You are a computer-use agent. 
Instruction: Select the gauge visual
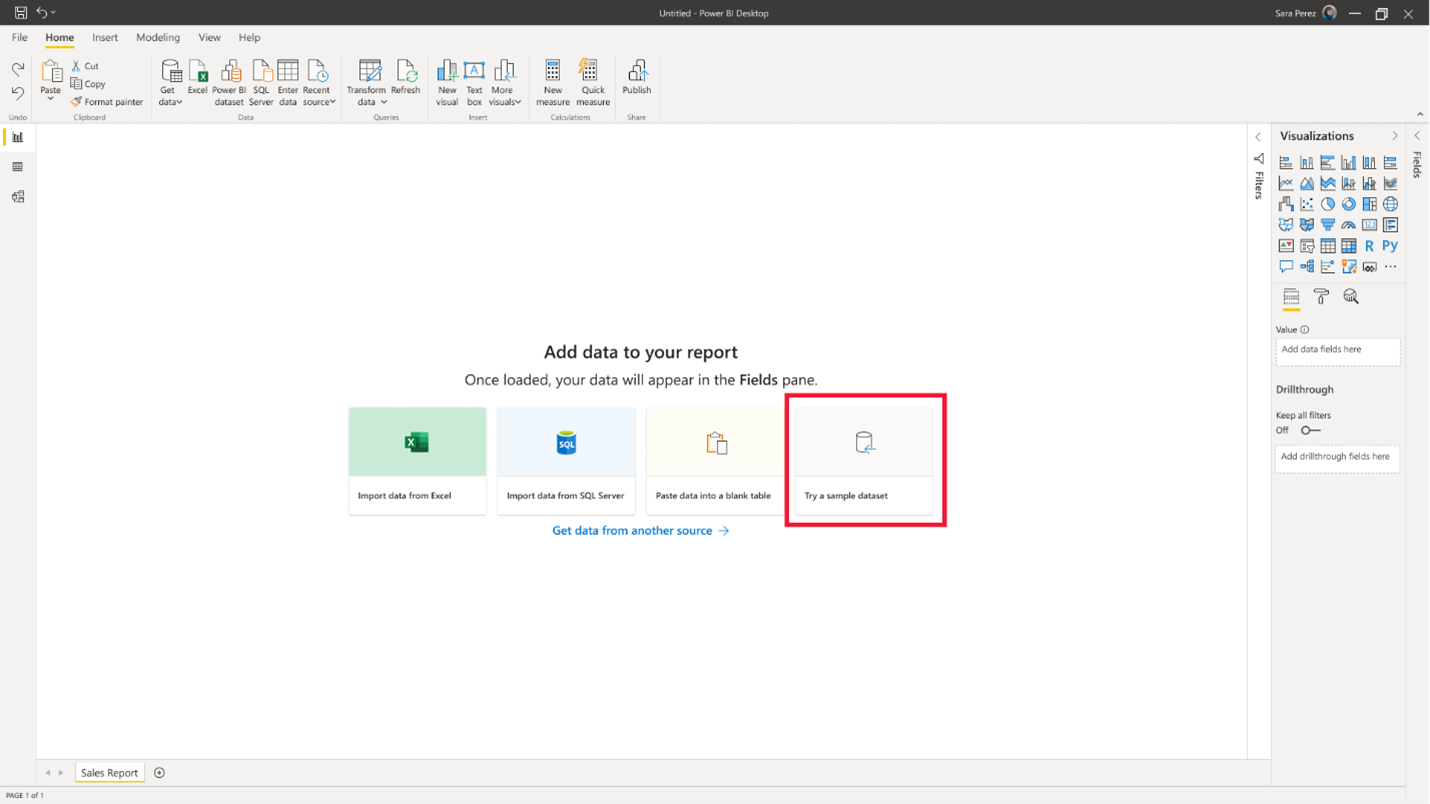1349,224
